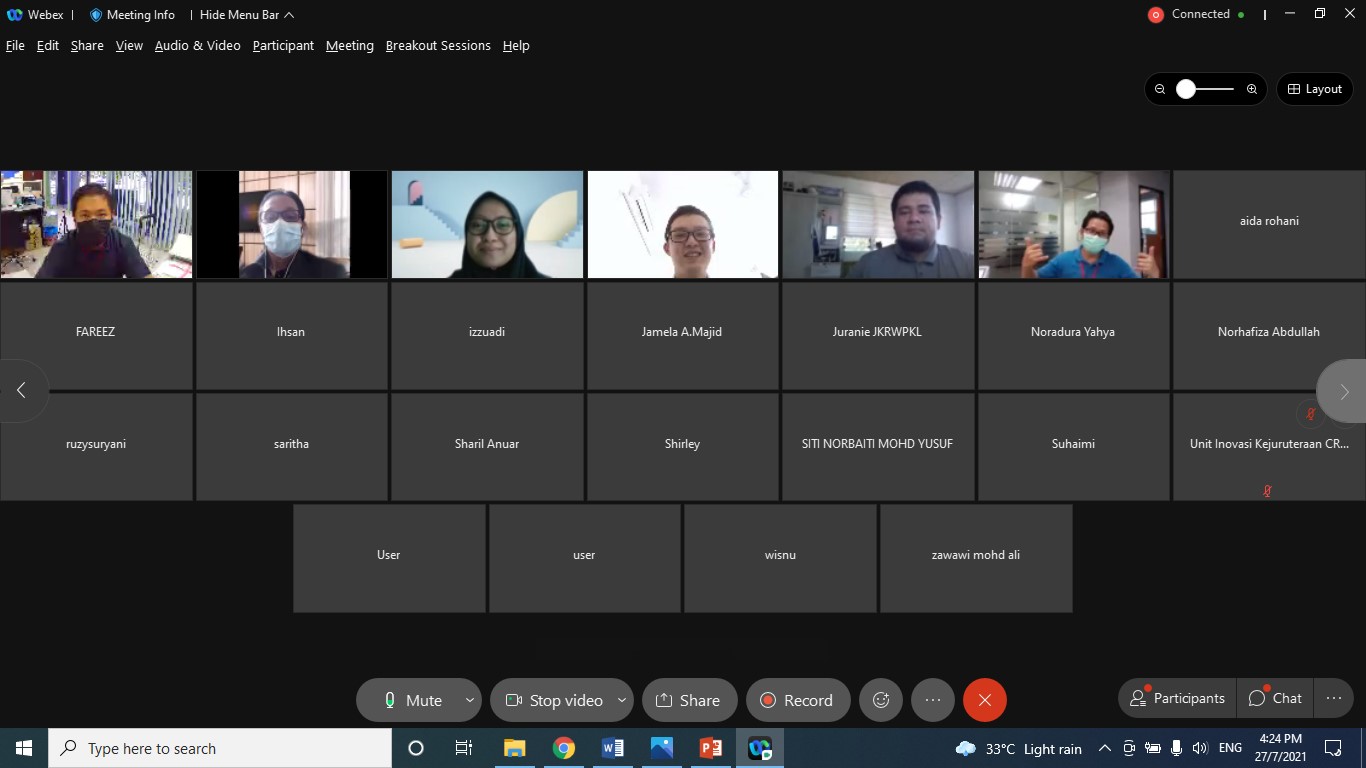Open the Meeting menu
1366x768 pixels.
350,46
